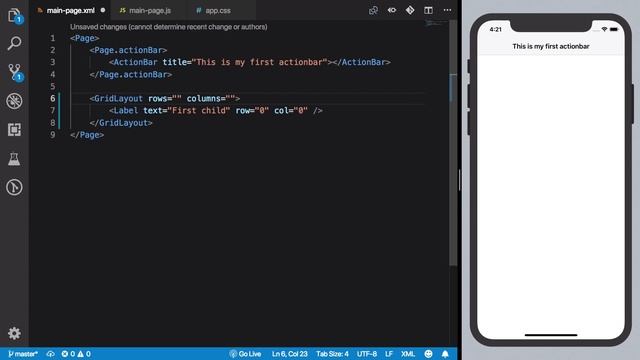Click the diamond git icon in editor toolbar
Viewport: 640px width, 360px height.
click(x=410, y=10)
